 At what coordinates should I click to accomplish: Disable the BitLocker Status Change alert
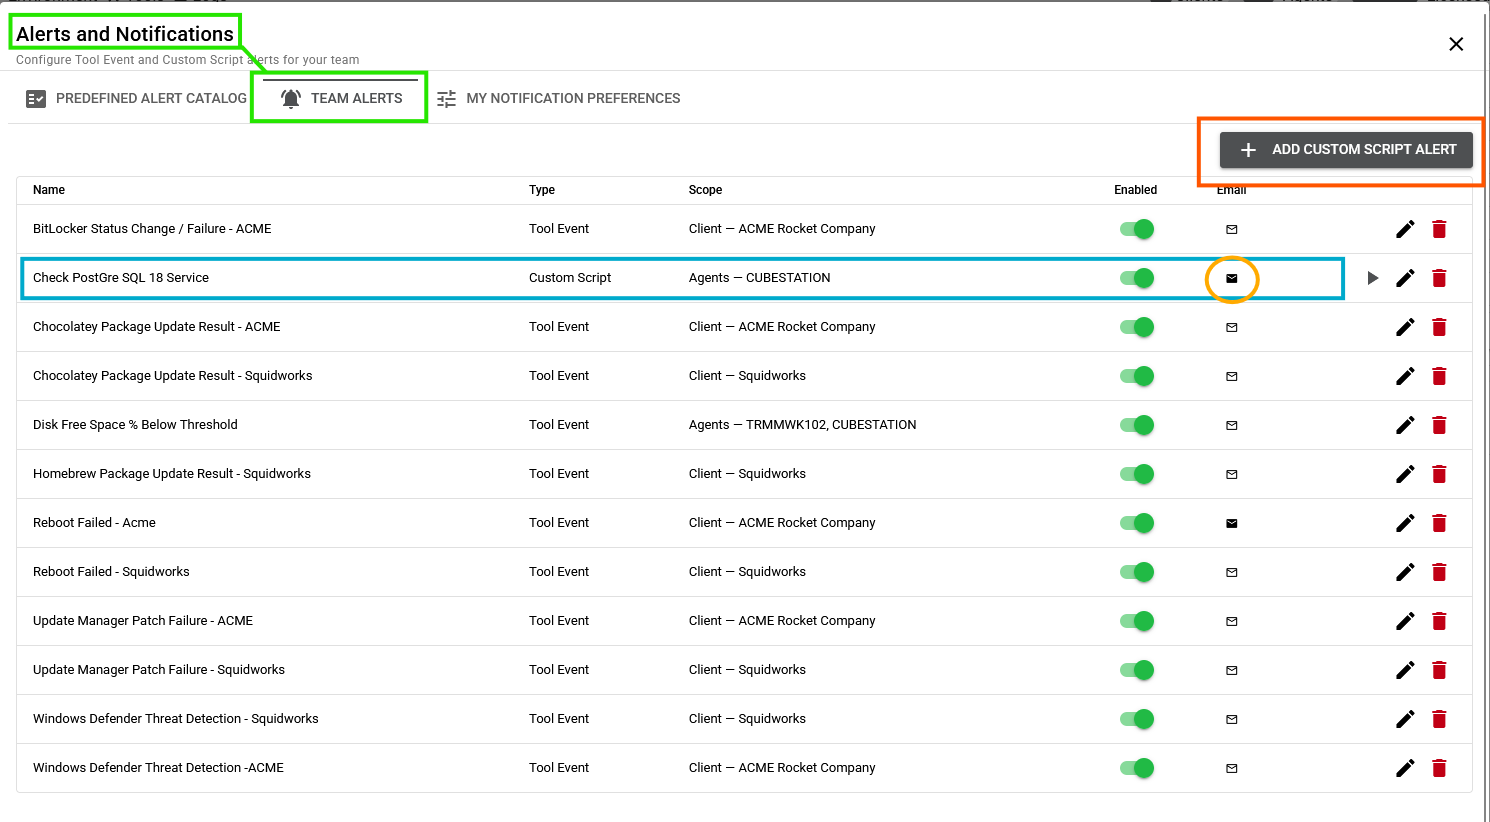coord(1137,229)
